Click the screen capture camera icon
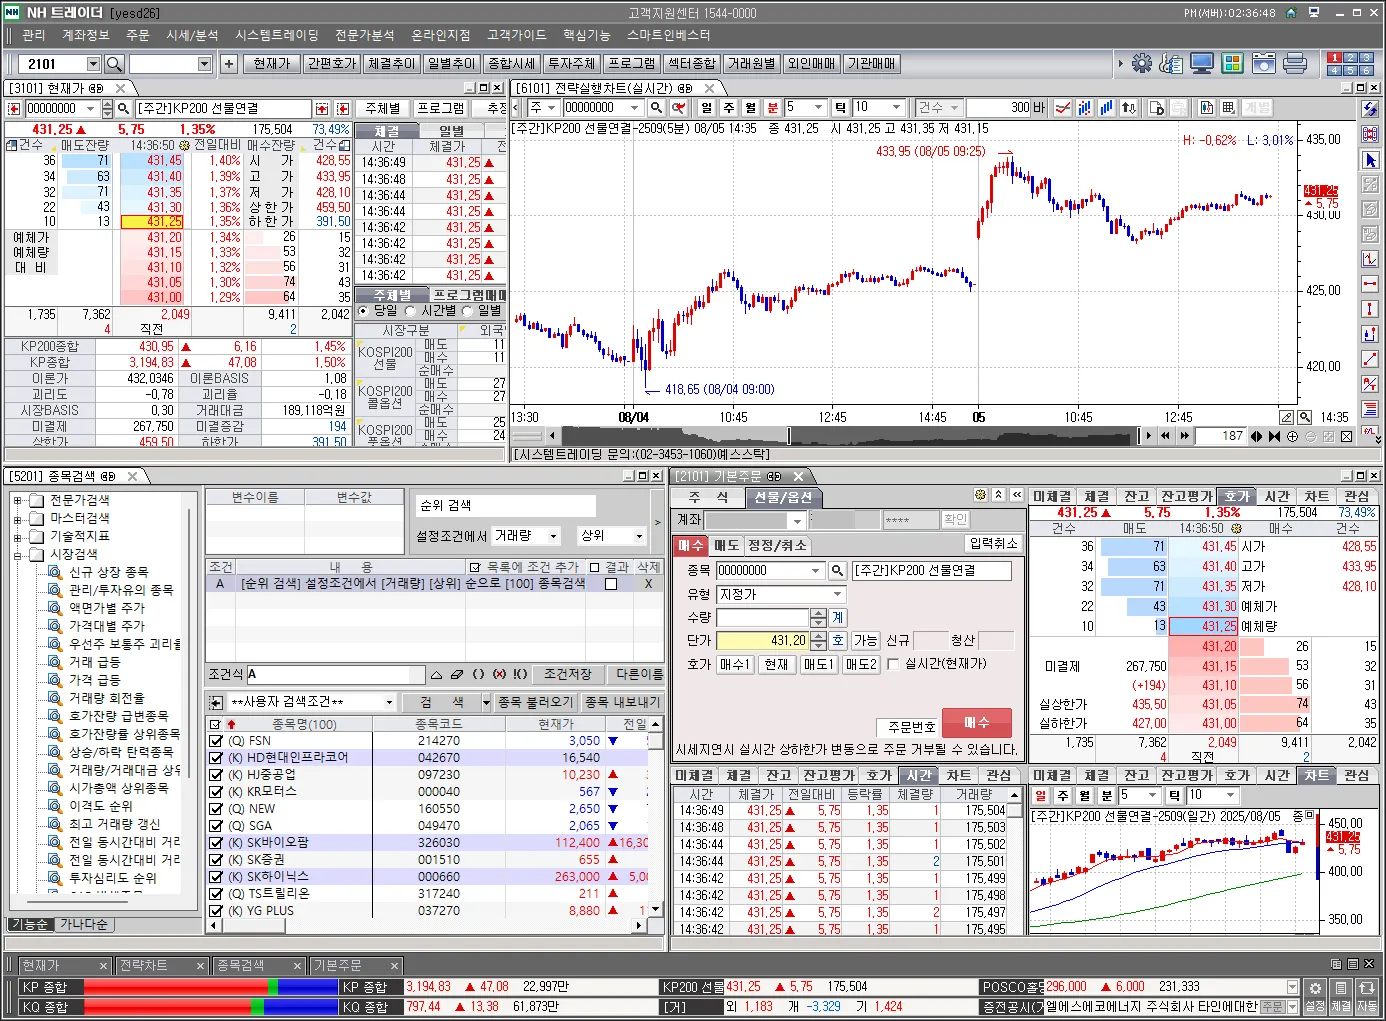This screenshot has width=1386, height=1021. [1263, 64]
